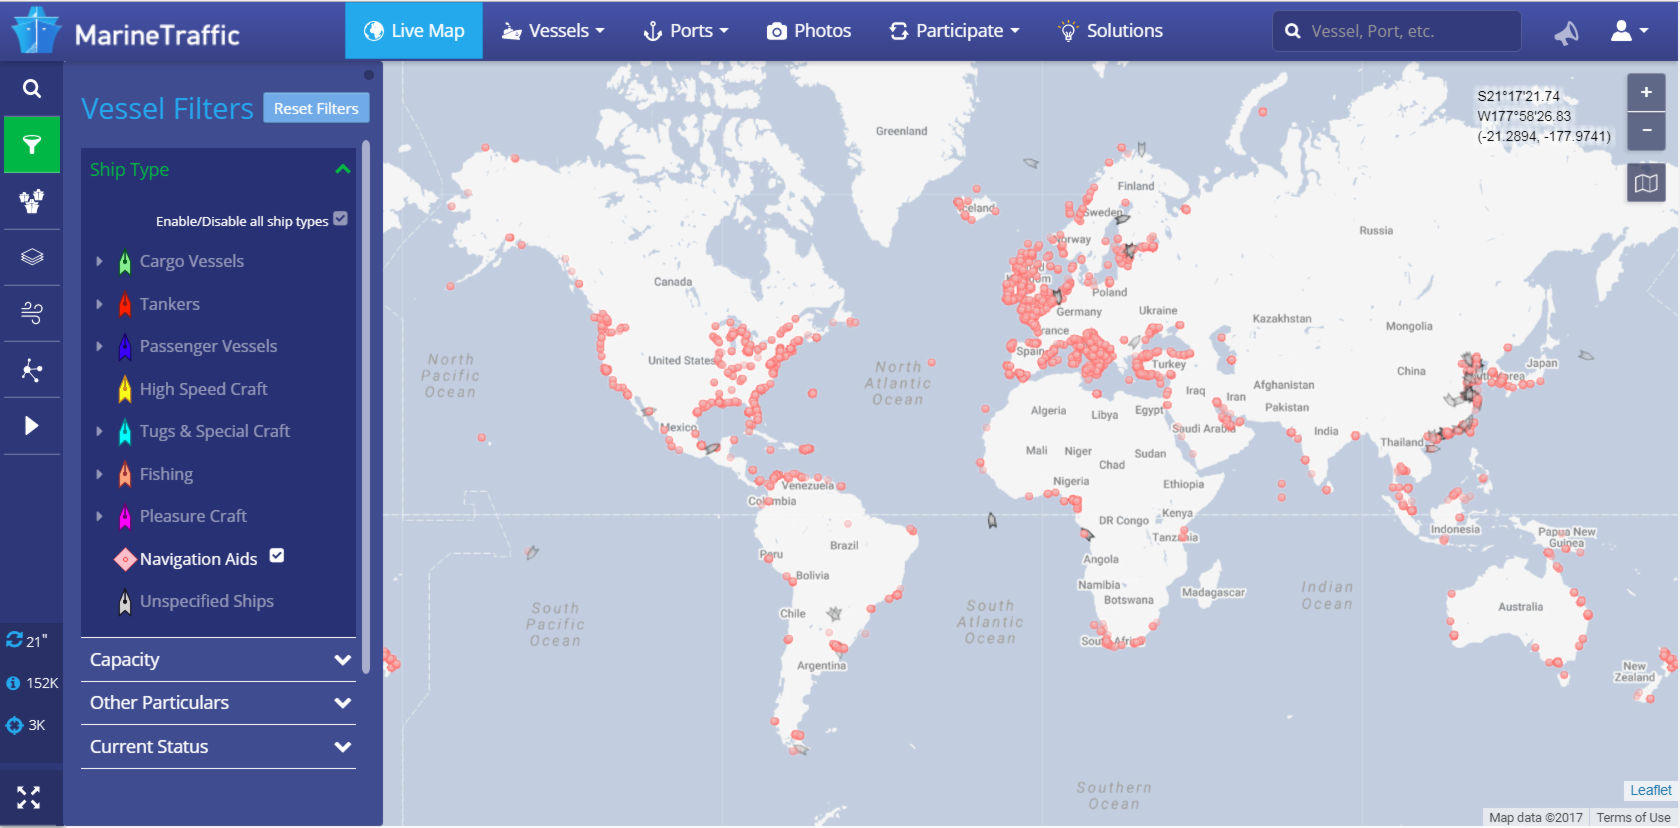Start the playback arrow in sidebar

(32, 426)
